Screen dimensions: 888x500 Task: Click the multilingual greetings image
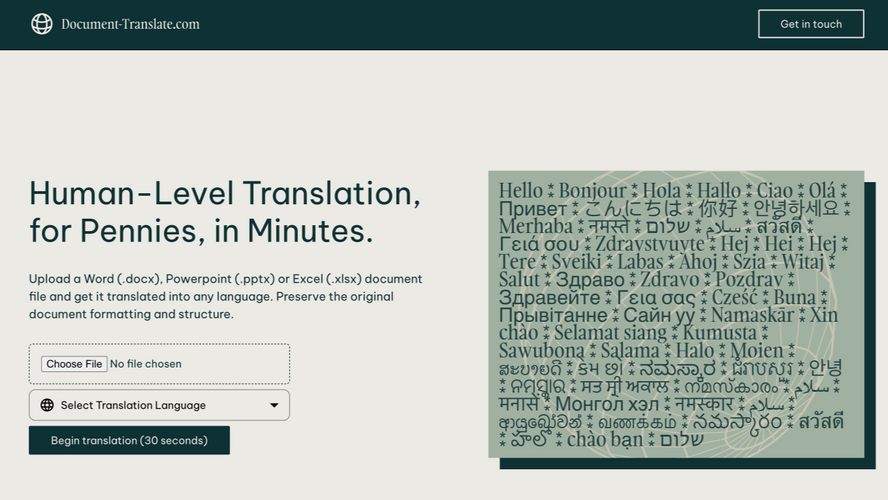[x=676, y=314]
